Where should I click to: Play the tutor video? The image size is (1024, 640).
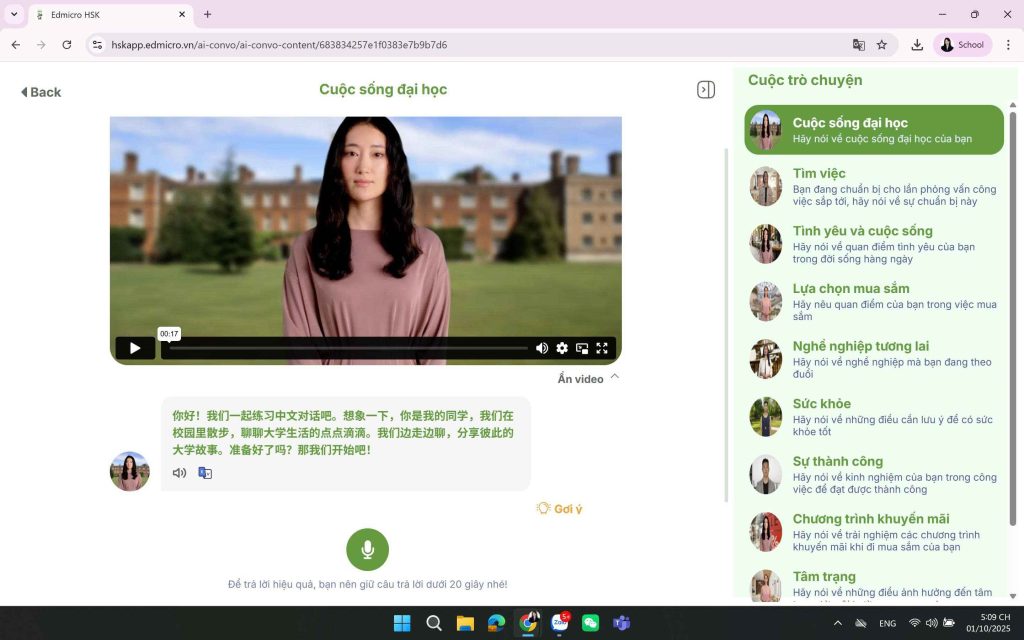point(134,348)
